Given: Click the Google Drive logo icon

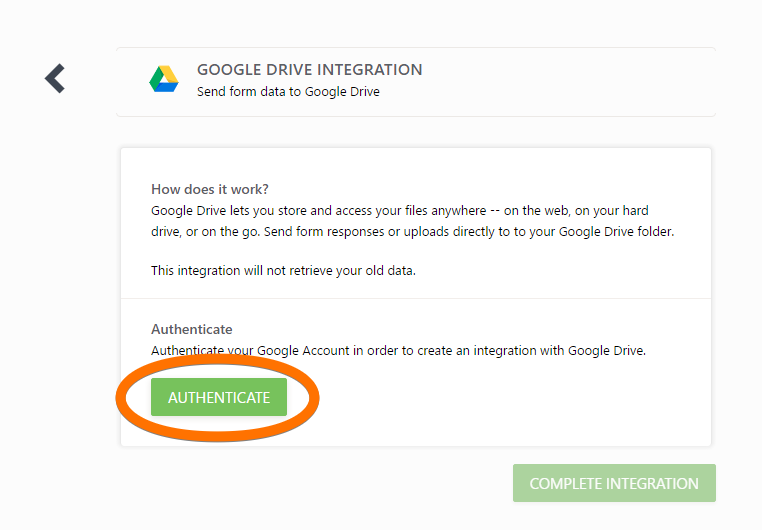Looking at the screenshot, I should point(164,80).
